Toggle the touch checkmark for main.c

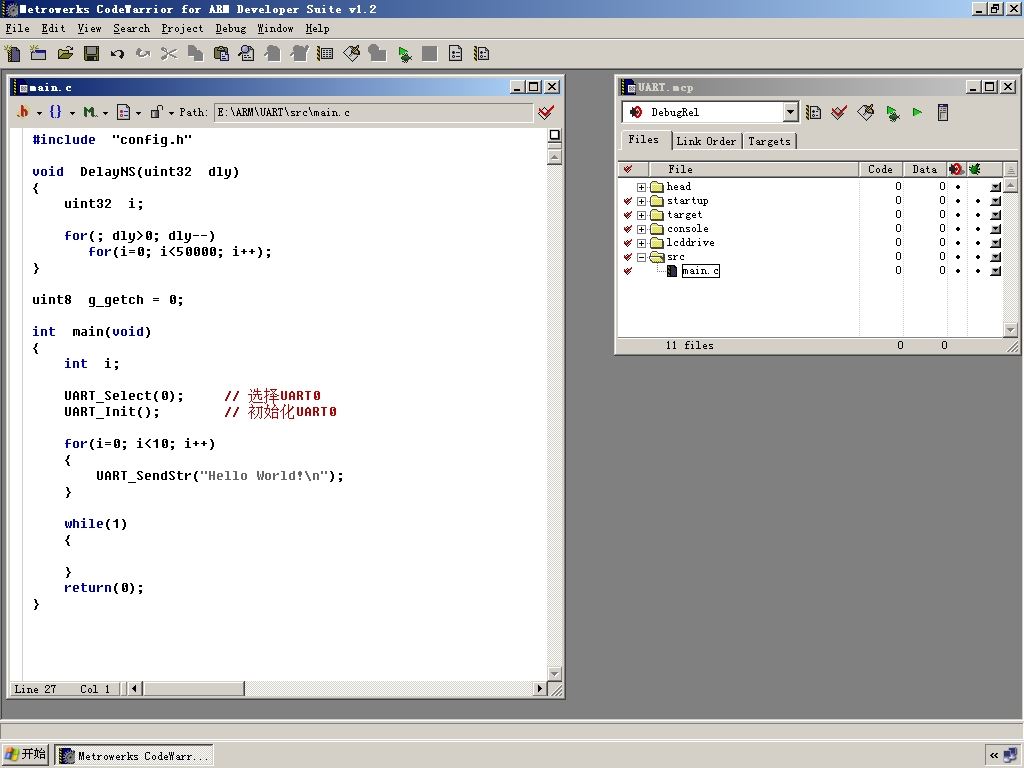[628, 271]
